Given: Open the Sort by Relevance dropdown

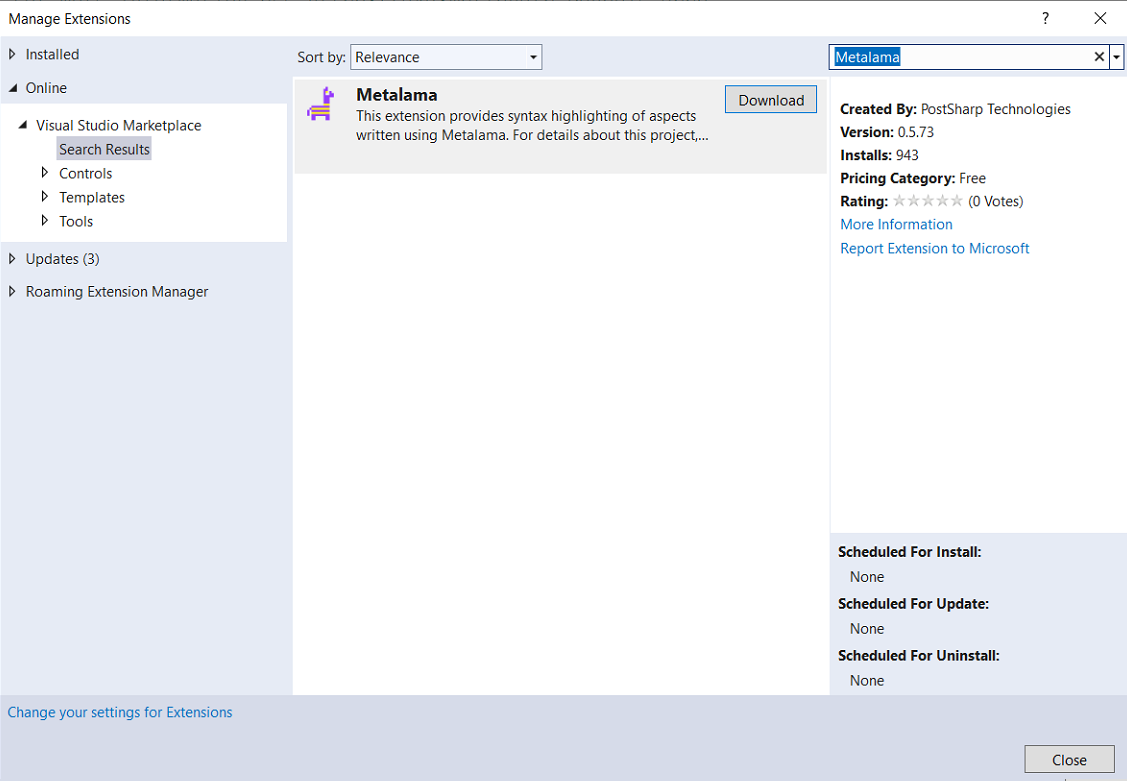Looking at the screenshot, I should point(445,57).
